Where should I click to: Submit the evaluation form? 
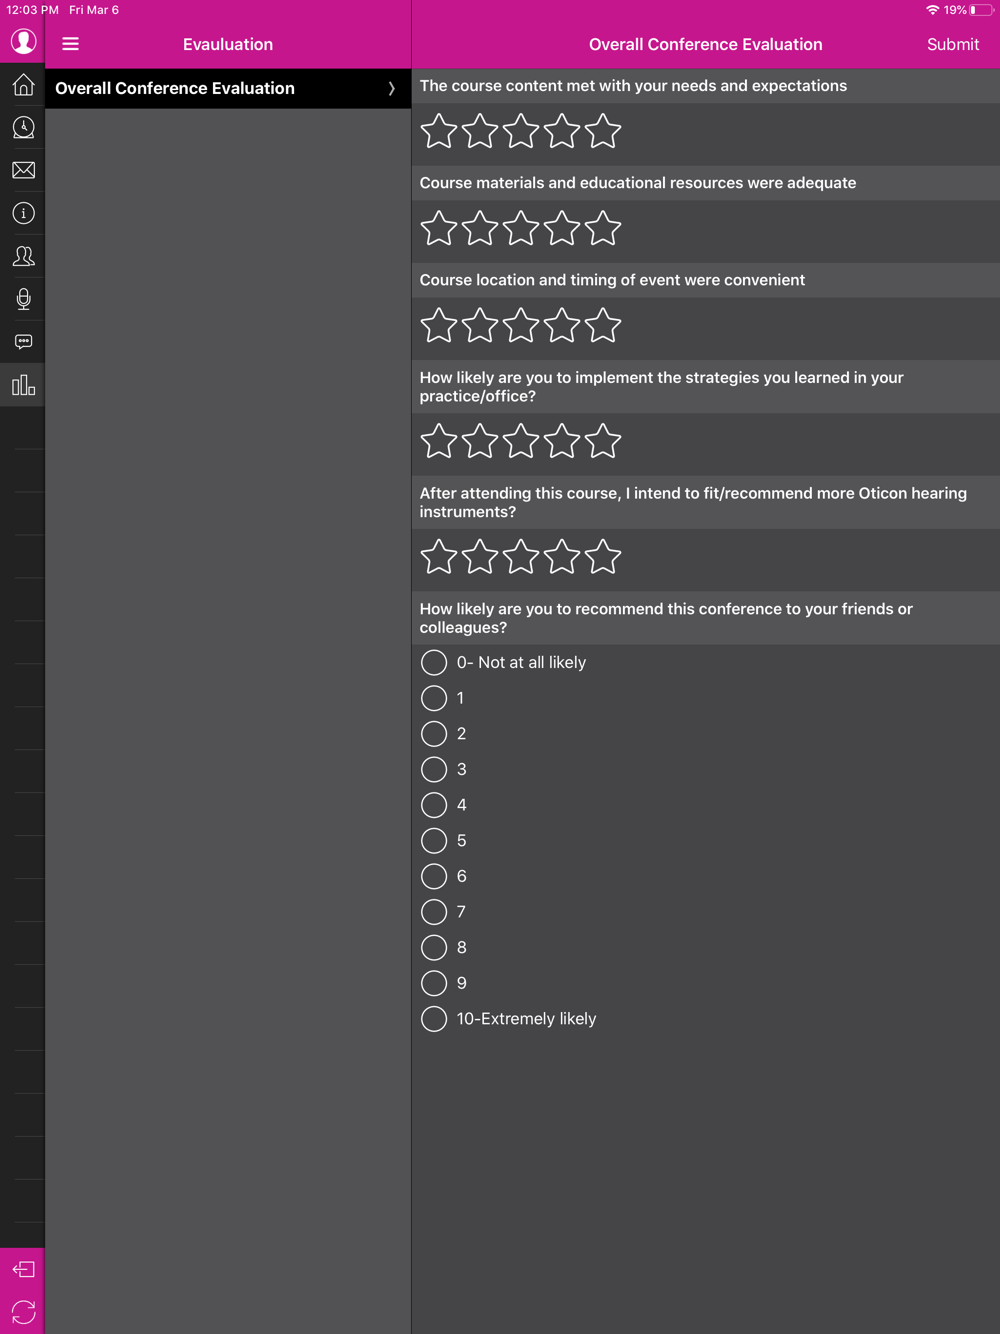coord(952,44)
